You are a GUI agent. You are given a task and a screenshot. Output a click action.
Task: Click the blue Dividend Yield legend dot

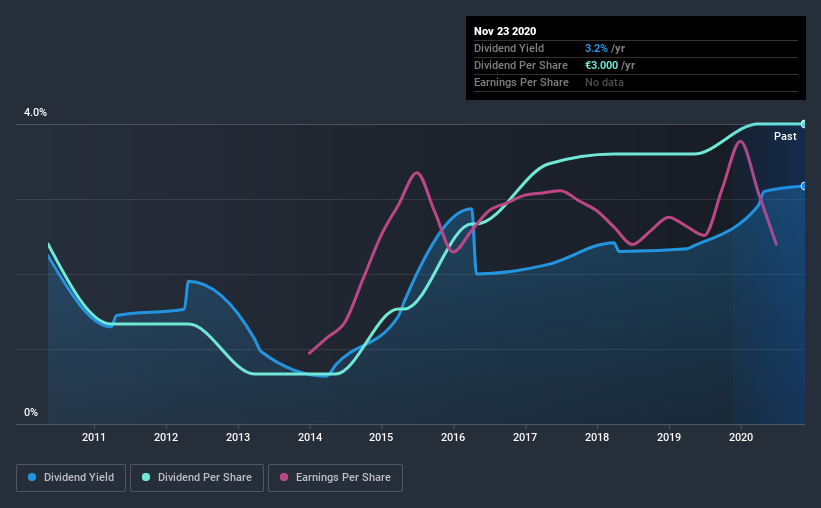pyautogui.click(x=32, y=477)
